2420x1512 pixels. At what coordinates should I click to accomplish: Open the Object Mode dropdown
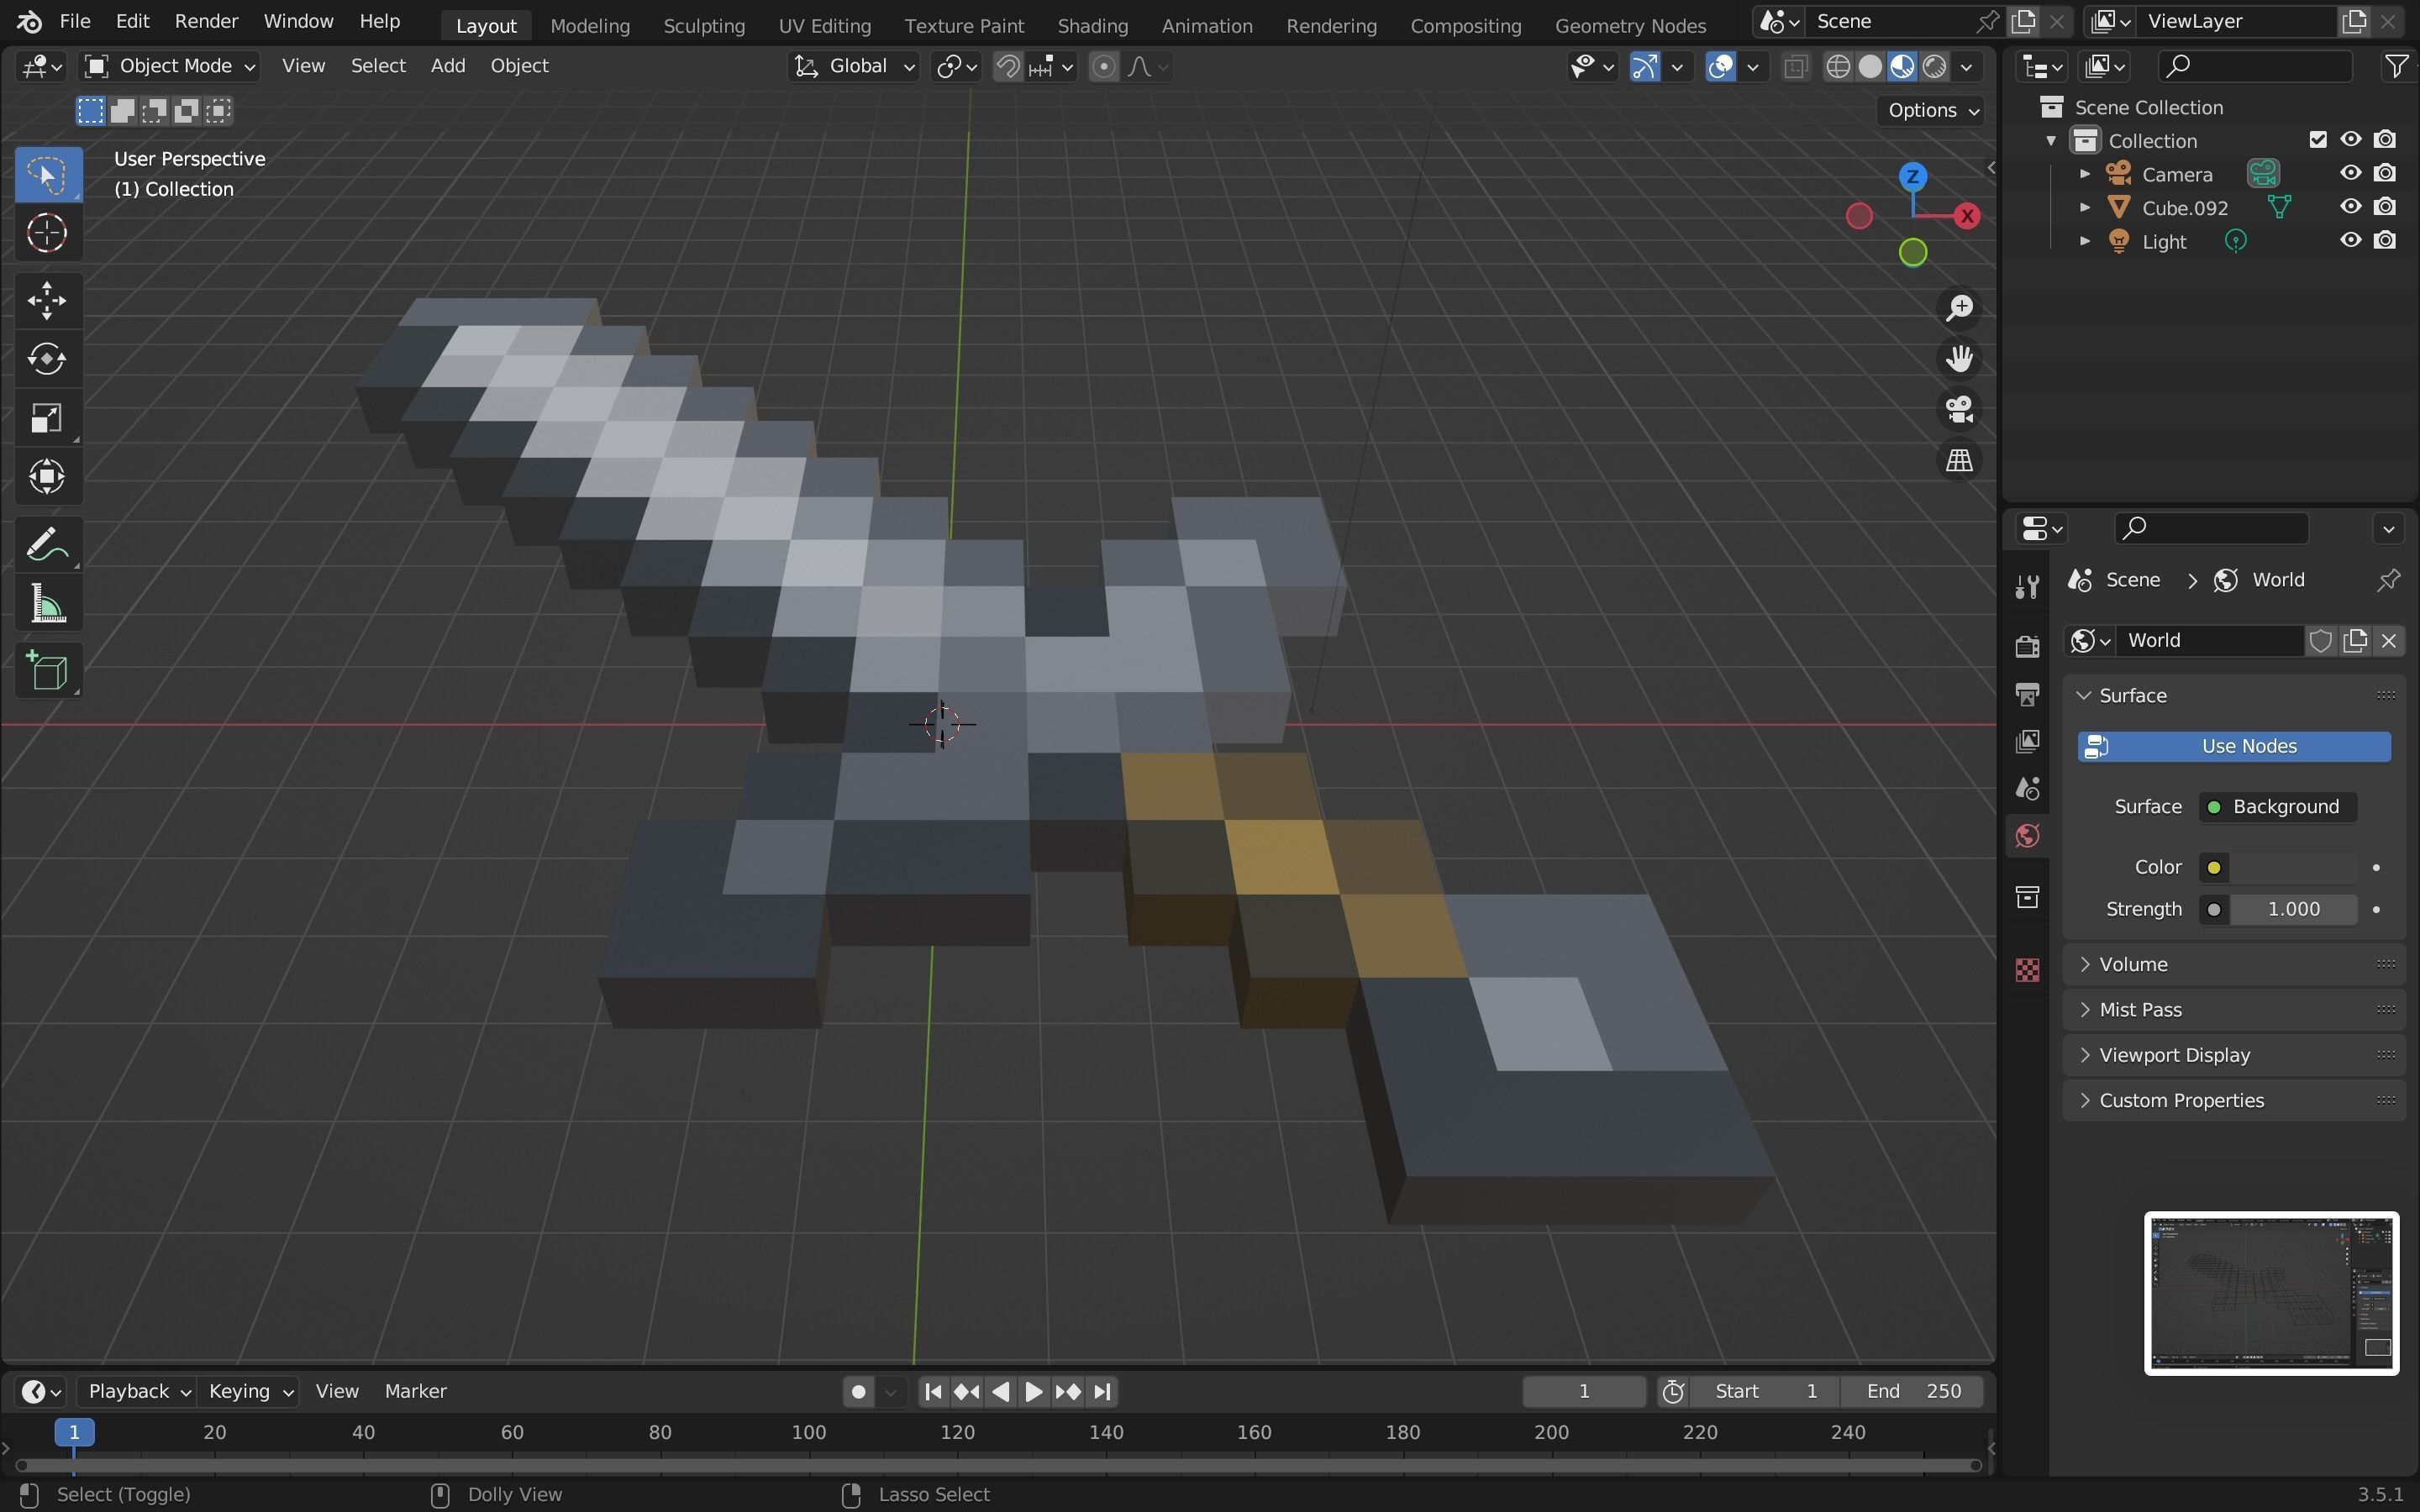[169, 66]
